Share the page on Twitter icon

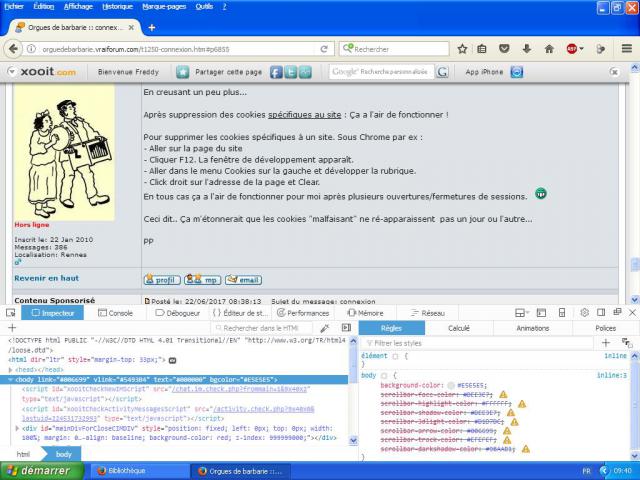click(x=291, y=72)
